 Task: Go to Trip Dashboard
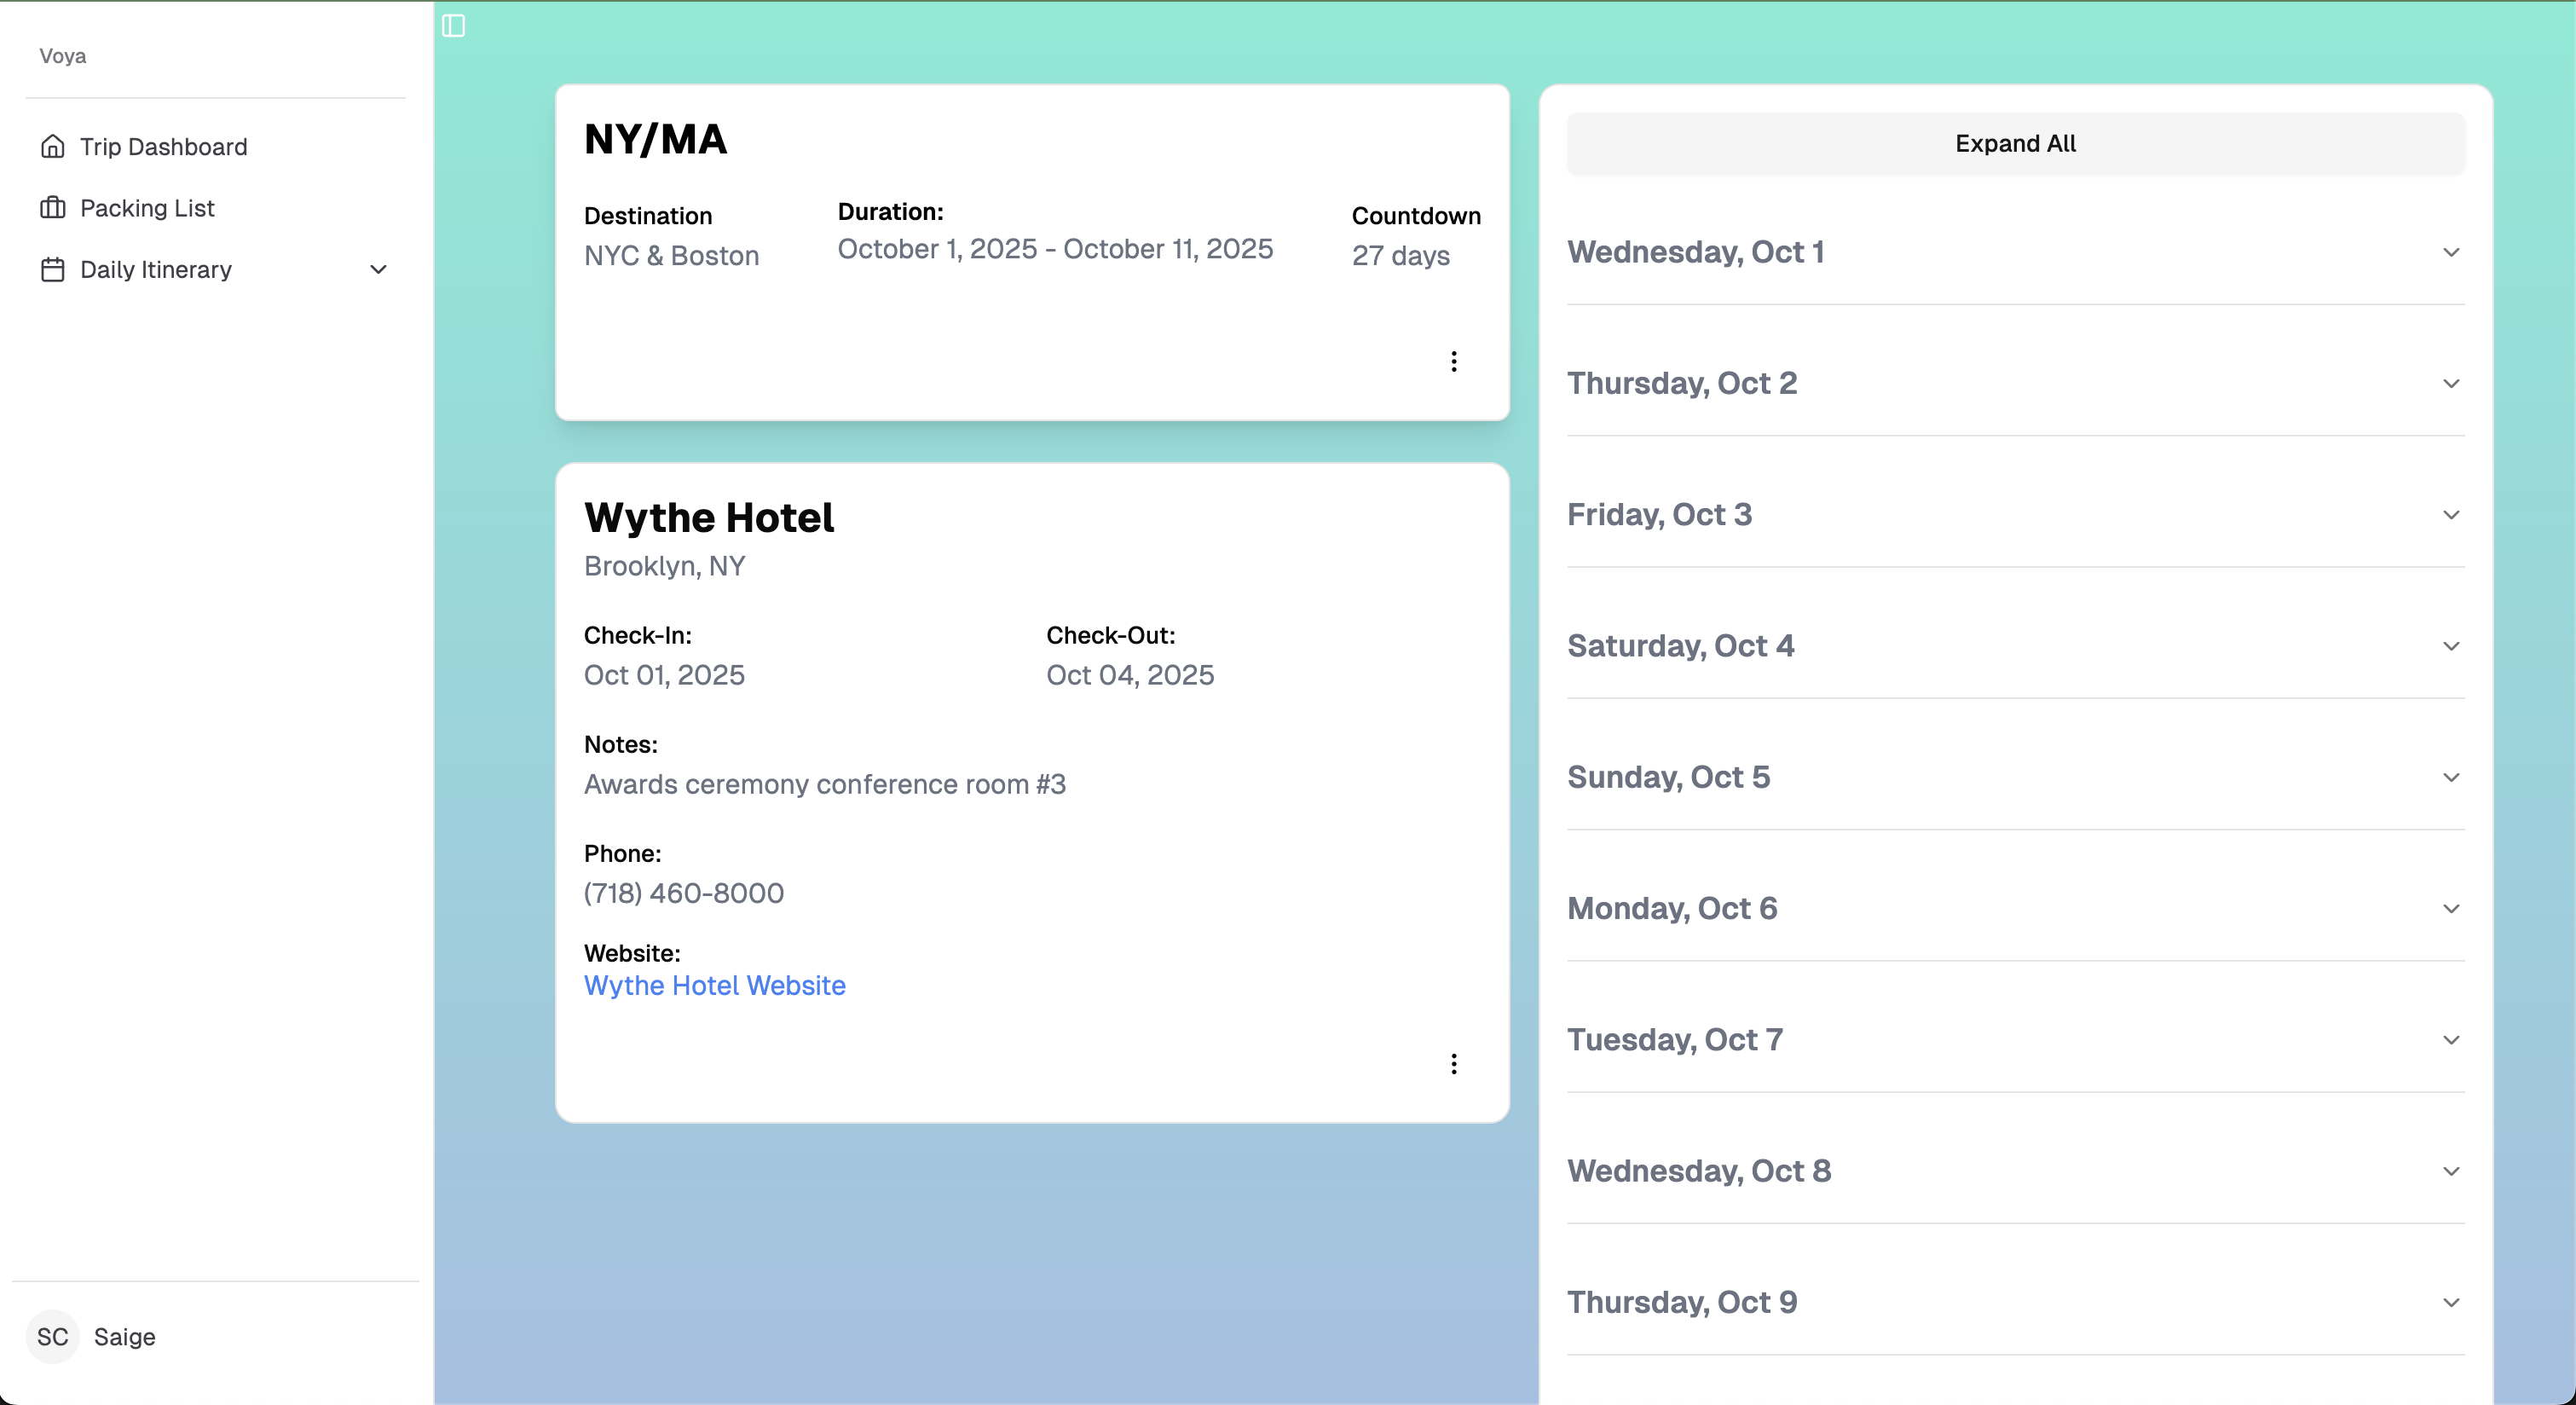(163, 147)
